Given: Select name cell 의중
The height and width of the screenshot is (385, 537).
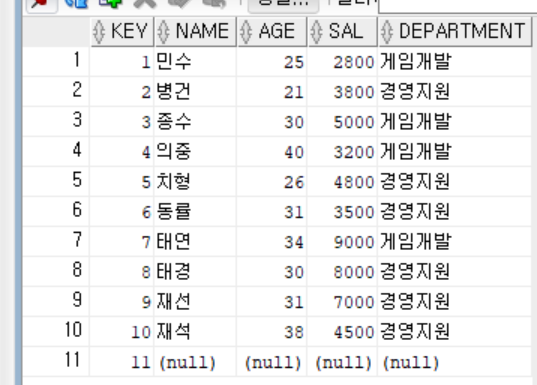Looking at the screenshot, I should [196, 152].
